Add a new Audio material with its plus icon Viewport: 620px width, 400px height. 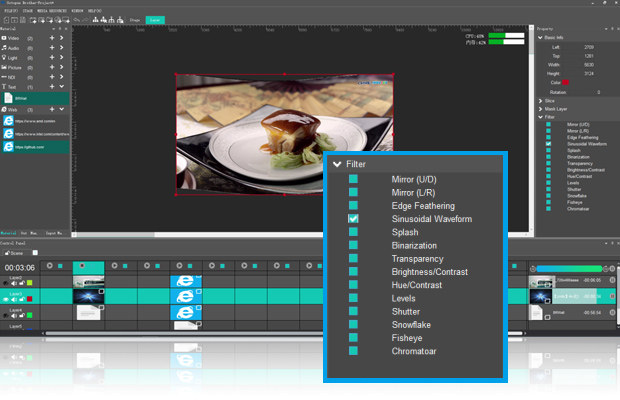(x=52, y=47)
